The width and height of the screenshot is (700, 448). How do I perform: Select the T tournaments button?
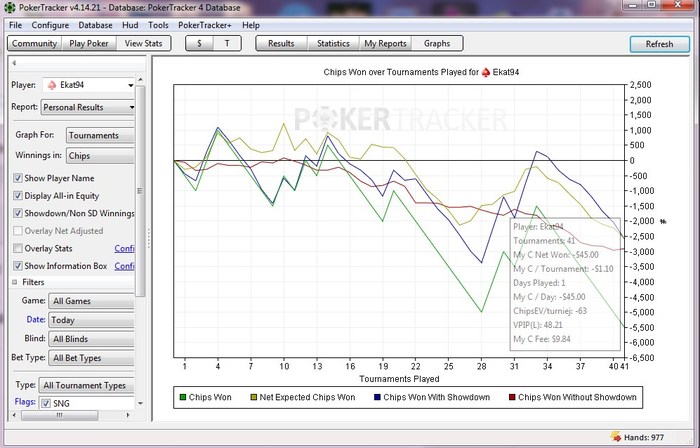[x=227, y=43]
